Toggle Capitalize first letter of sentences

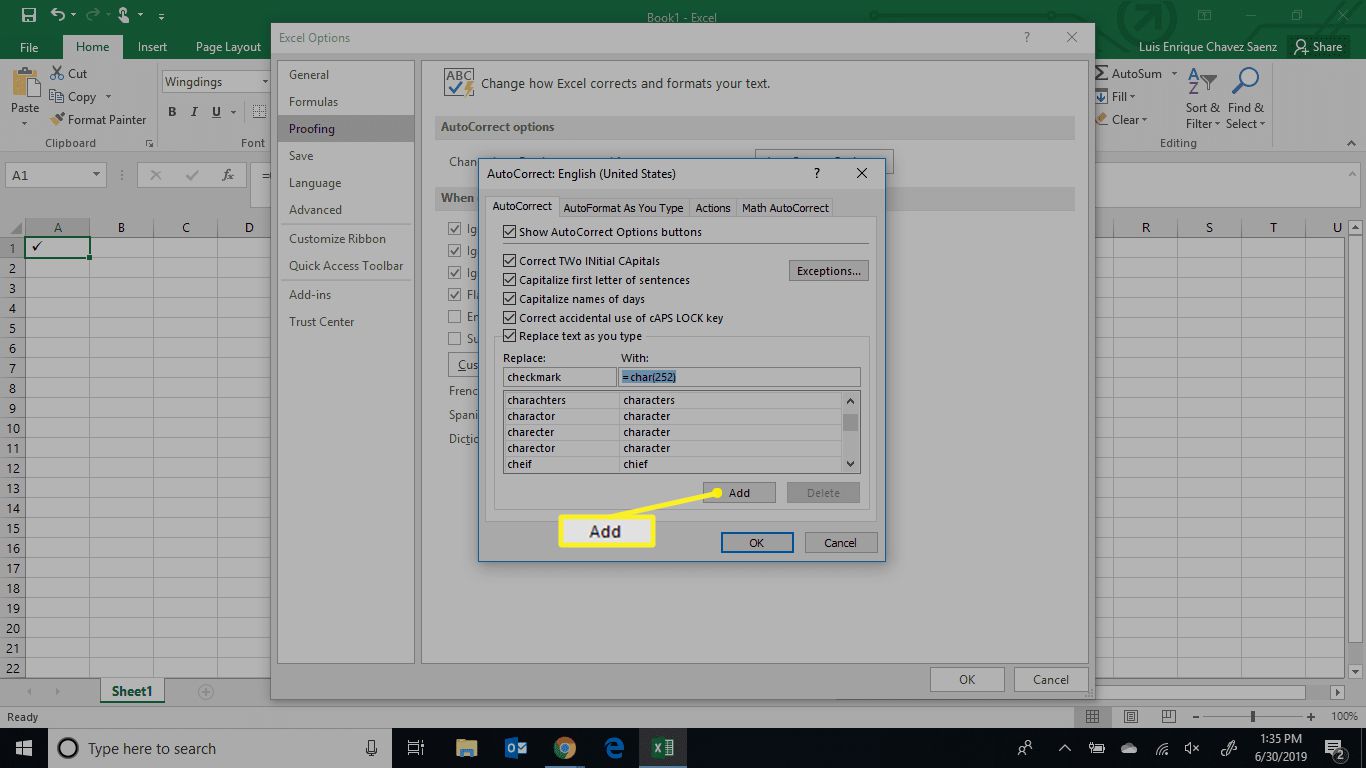click(510, 280)
